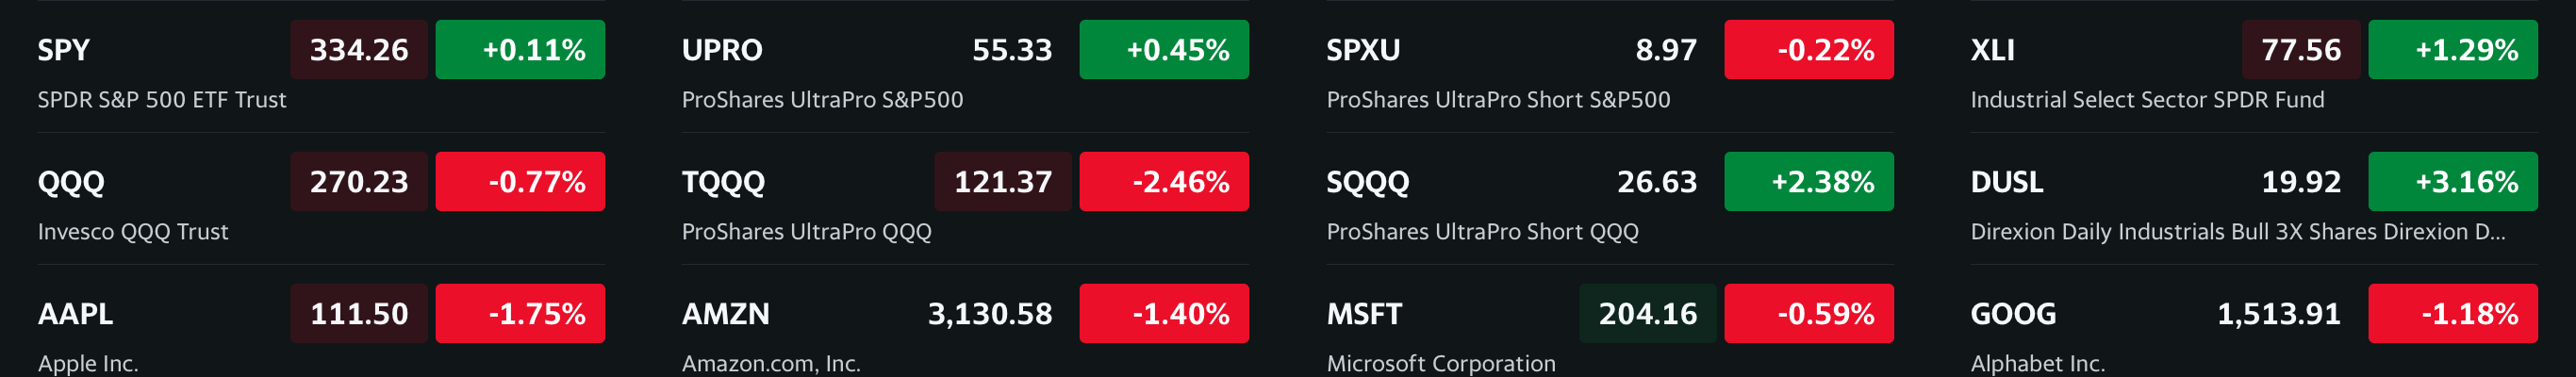Select the GOOG ticker symbol
Viewport: 2576px width, 377px height.
coord(2013,314)
